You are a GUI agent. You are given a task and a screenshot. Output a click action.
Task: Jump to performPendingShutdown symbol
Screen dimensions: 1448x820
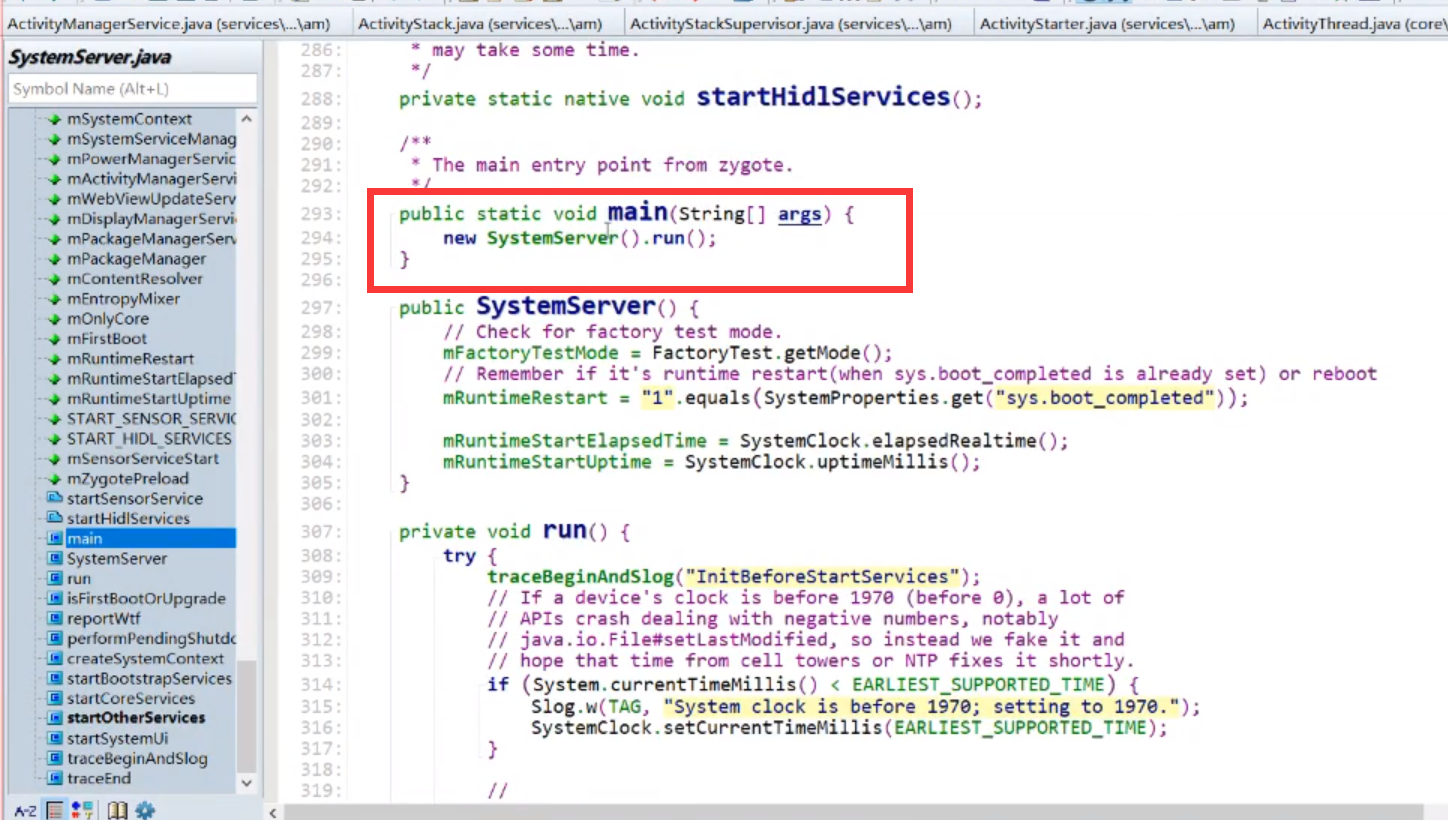pos(151,639)
